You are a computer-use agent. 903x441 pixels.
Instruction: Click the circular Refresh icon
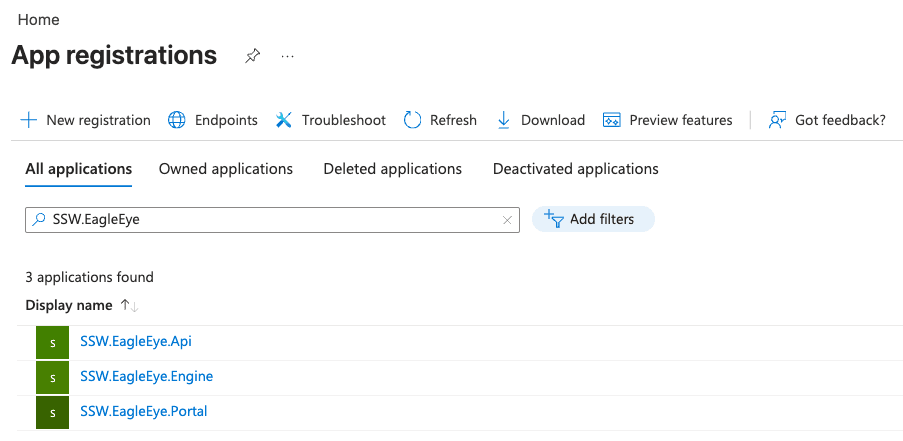412,120
